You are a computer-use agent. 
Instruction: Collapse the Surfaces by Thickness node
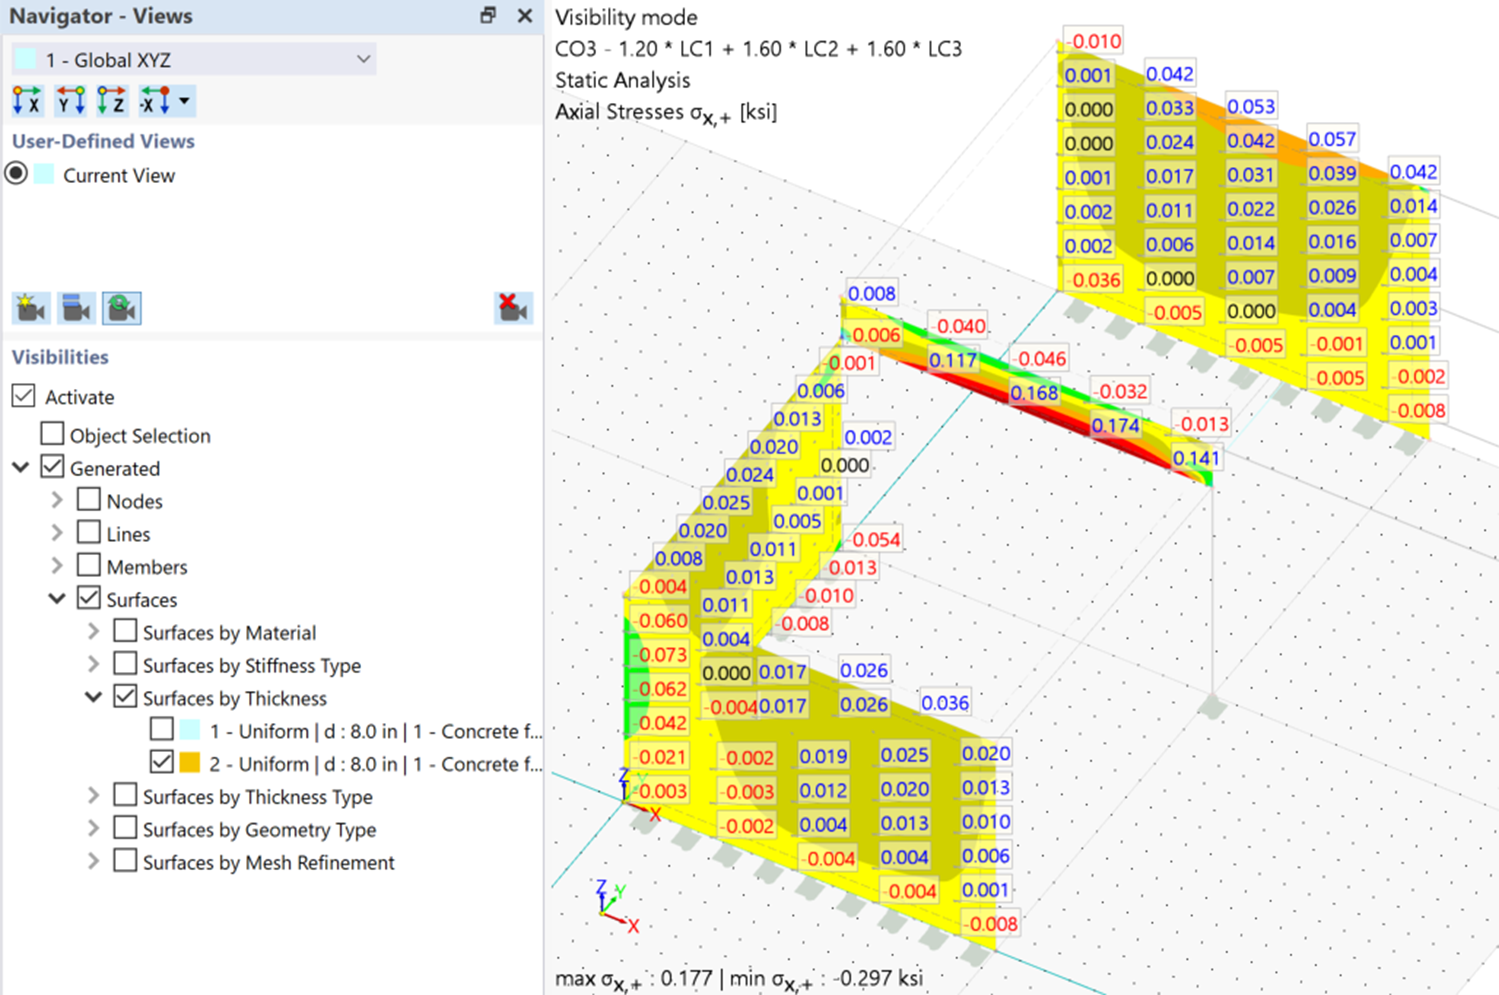[93, 697]
